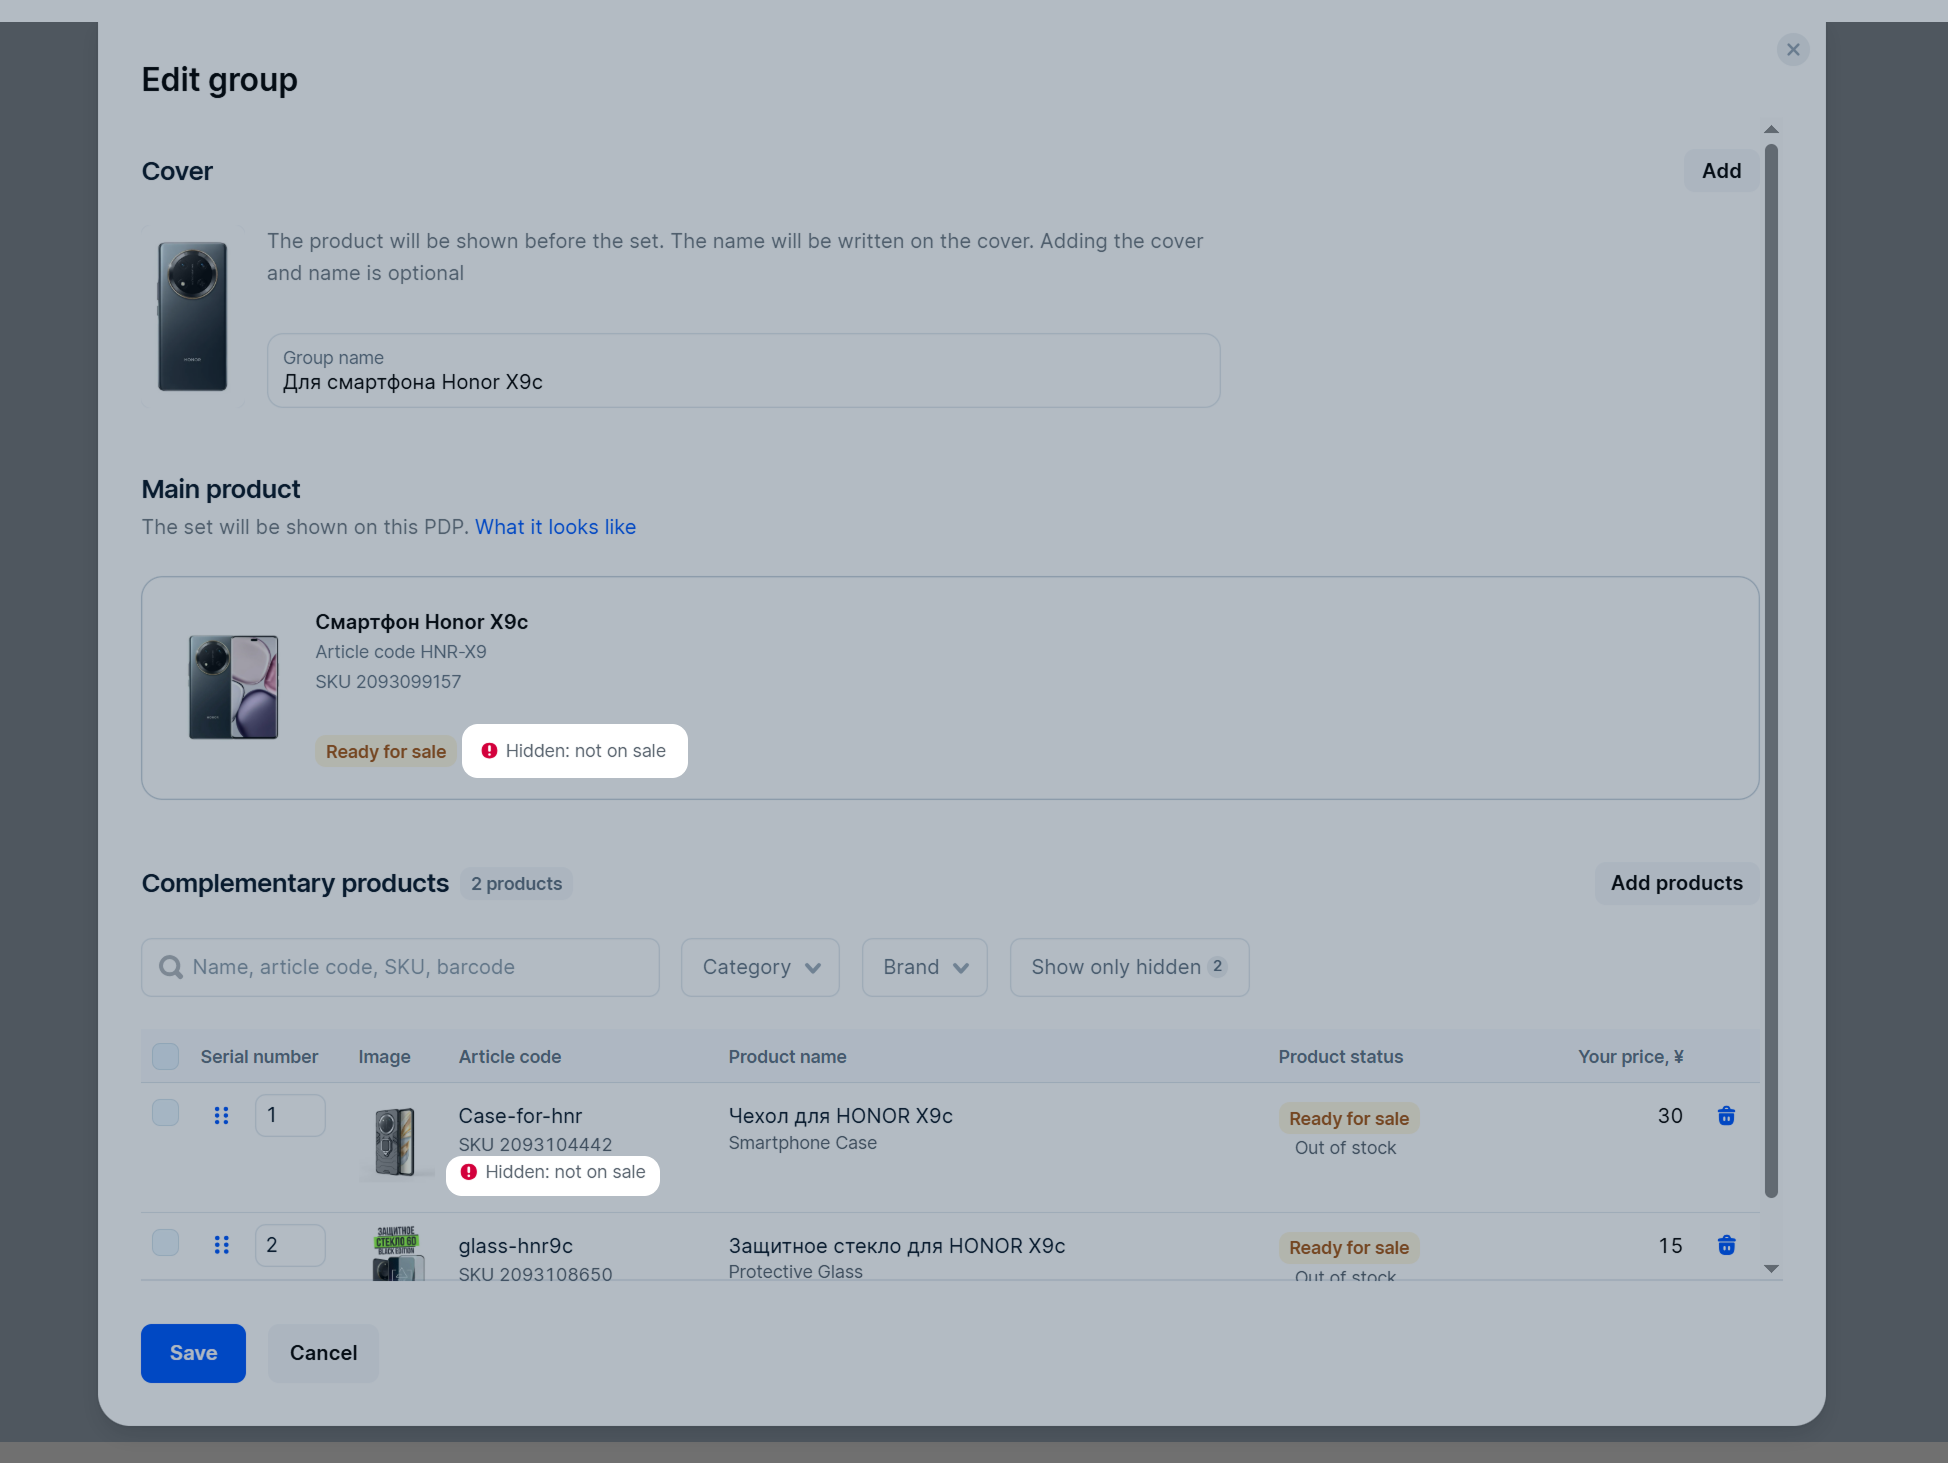Click the 2 products counter badge
Viewport: 1948px width, 1463px height.
516,884
